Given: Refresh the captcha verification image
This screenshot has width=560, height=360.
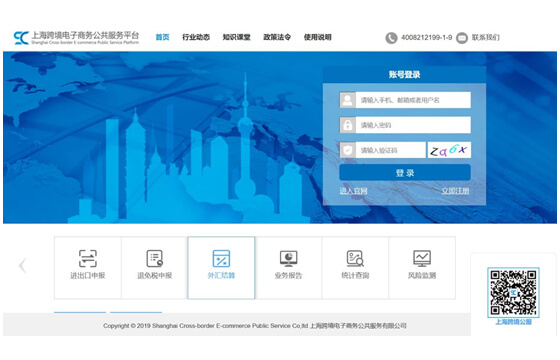Looking at the screenshot, I should (449, 150).
